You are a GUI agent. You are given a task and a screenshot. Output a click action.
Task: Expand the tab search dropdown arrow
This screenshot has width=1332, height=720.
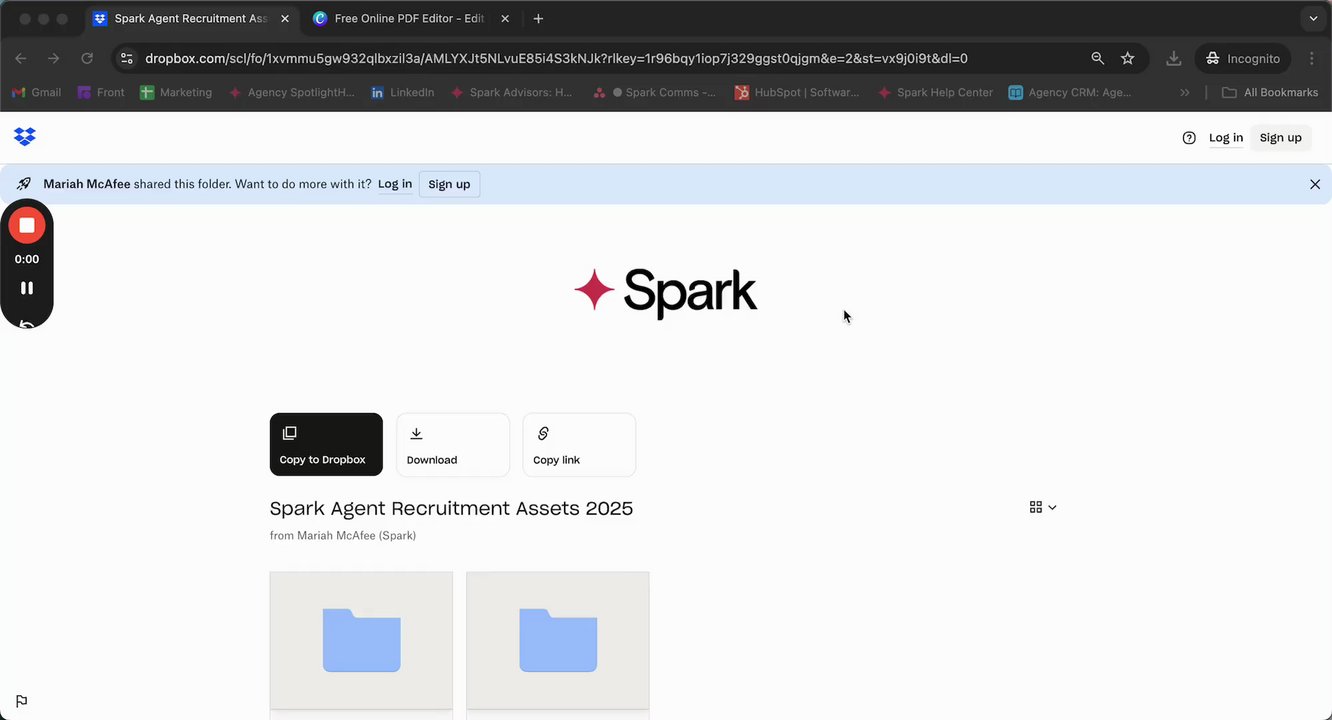point(1313,19)
